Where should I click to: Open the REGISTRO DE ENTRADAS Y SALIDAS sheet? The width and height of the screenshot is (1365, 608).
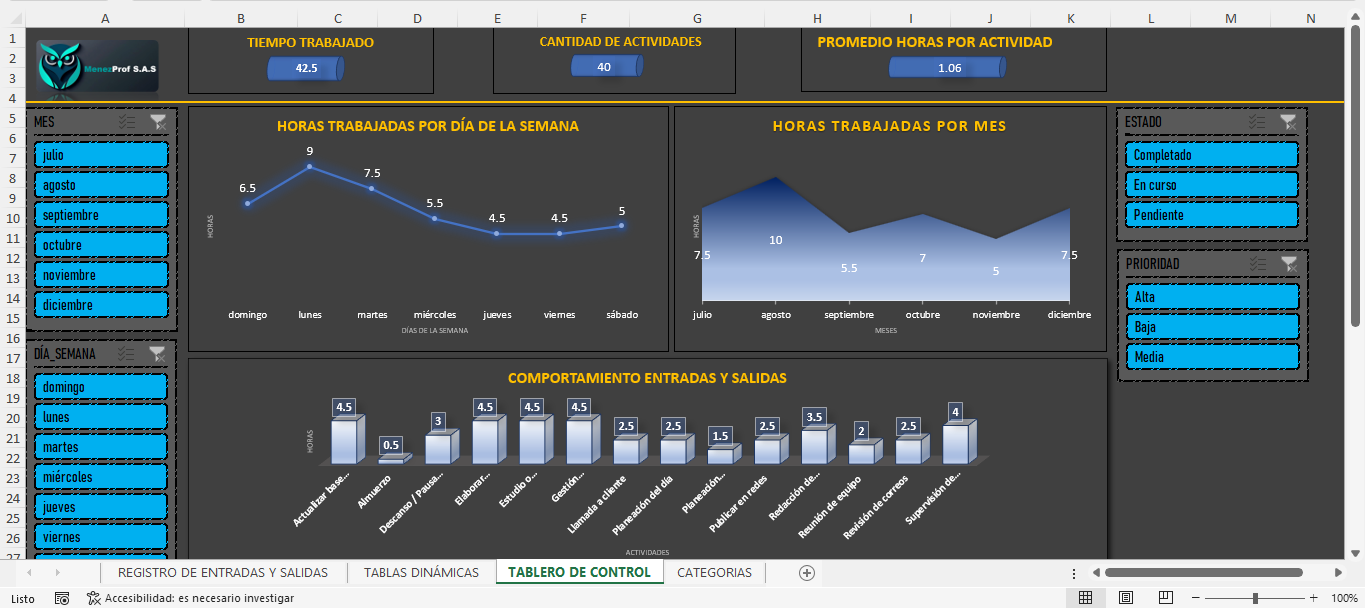pos(223,573)
